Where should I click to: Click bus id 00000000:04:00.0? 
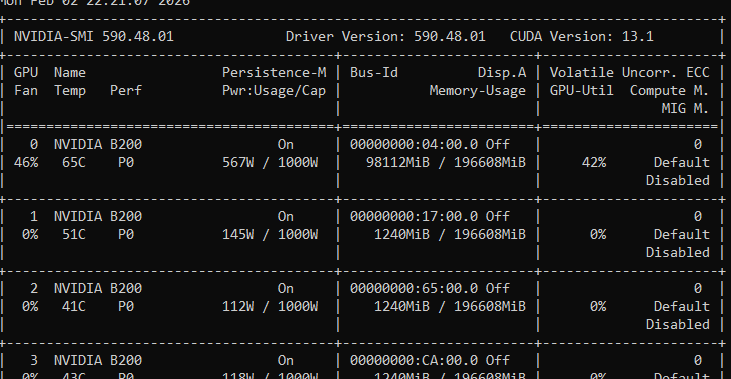[414, 144]
